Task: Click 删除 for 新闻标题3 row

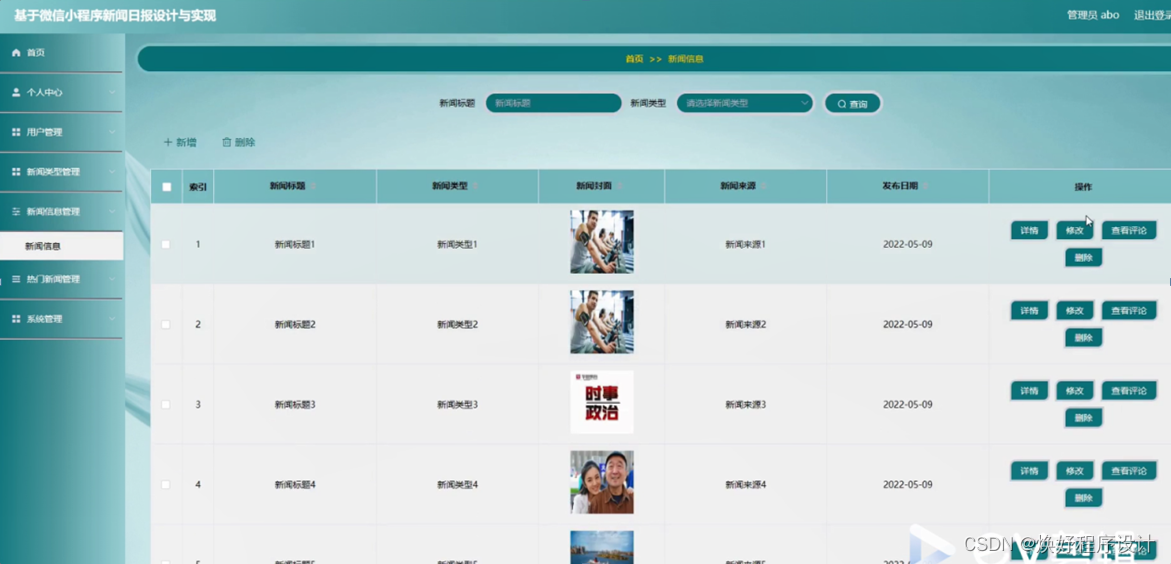Action: coord(1084,417)
